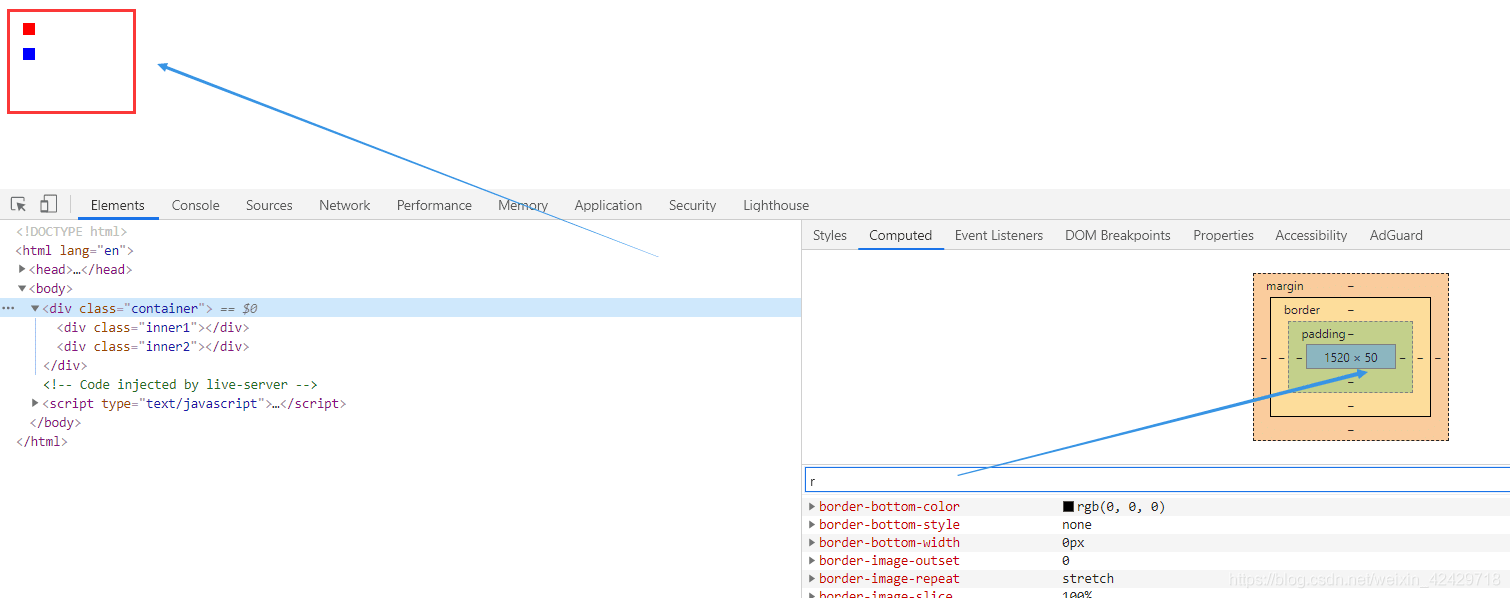
Task: Open the Elements tab
Action: click(118, 205)
